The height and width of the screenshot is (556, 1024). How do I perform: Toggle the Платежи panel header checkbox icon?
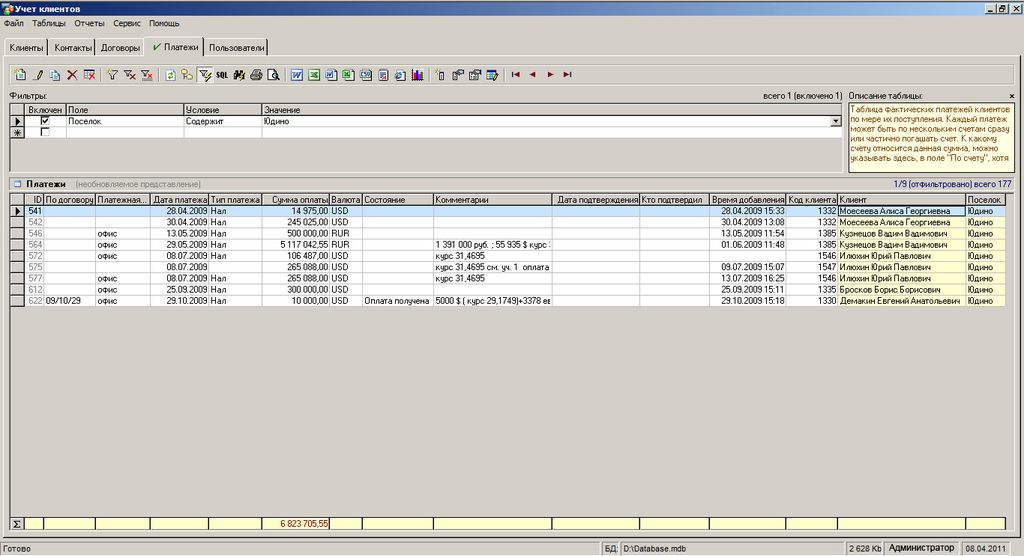click(17, 184)
